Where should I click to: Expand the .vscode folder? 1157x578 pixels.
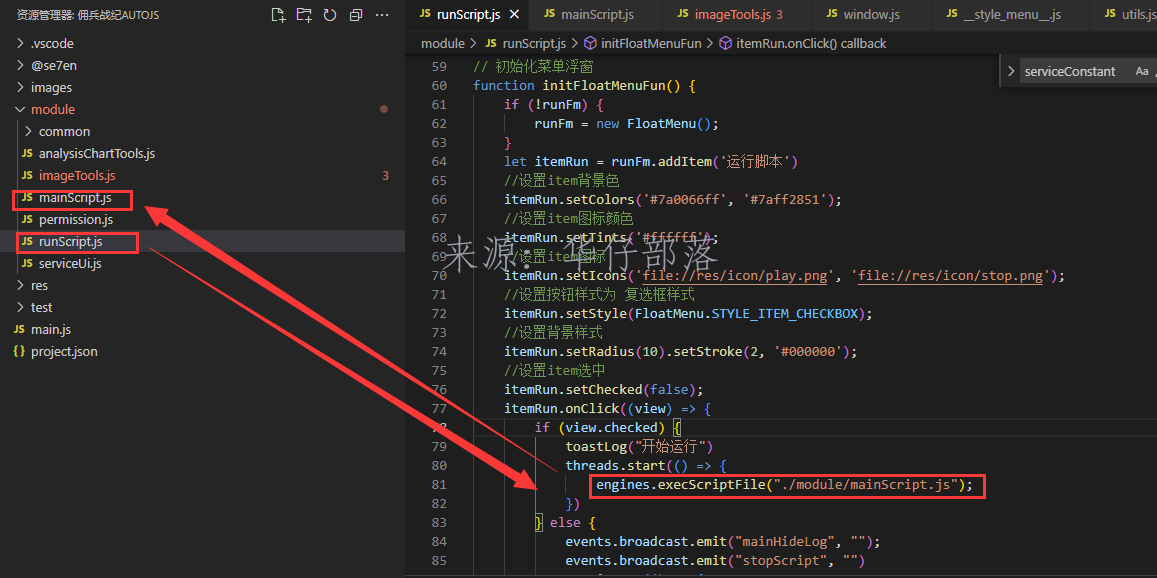(202, 44)
